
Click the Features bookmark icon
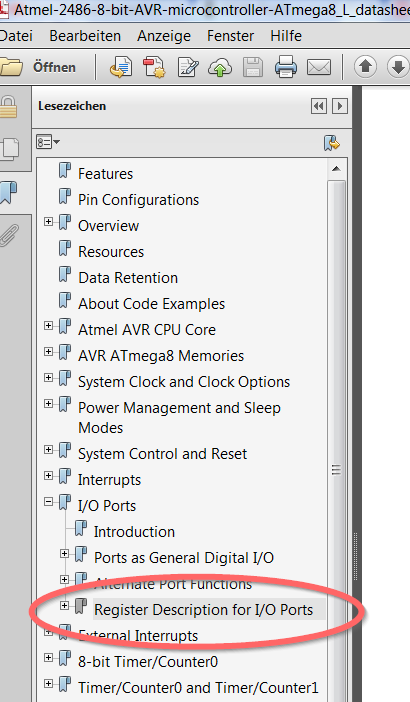click(65, 171)
